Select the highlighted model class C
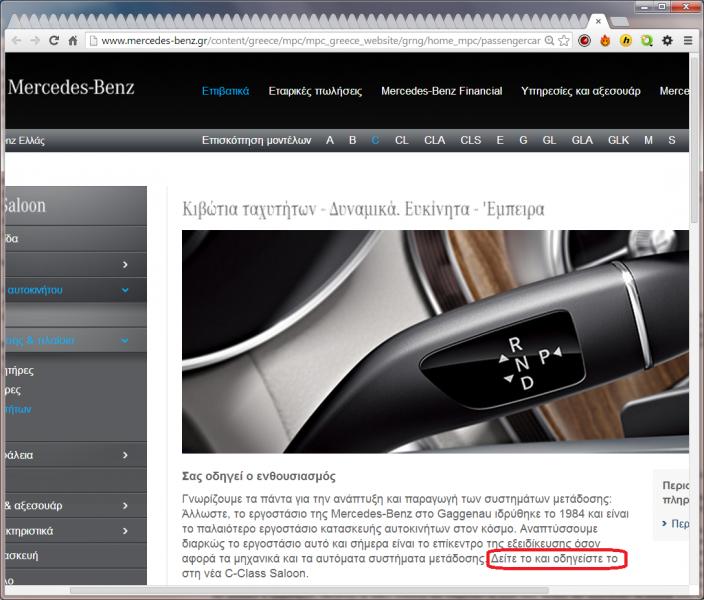This screenshot has width=704, height=600. point(375,140)
